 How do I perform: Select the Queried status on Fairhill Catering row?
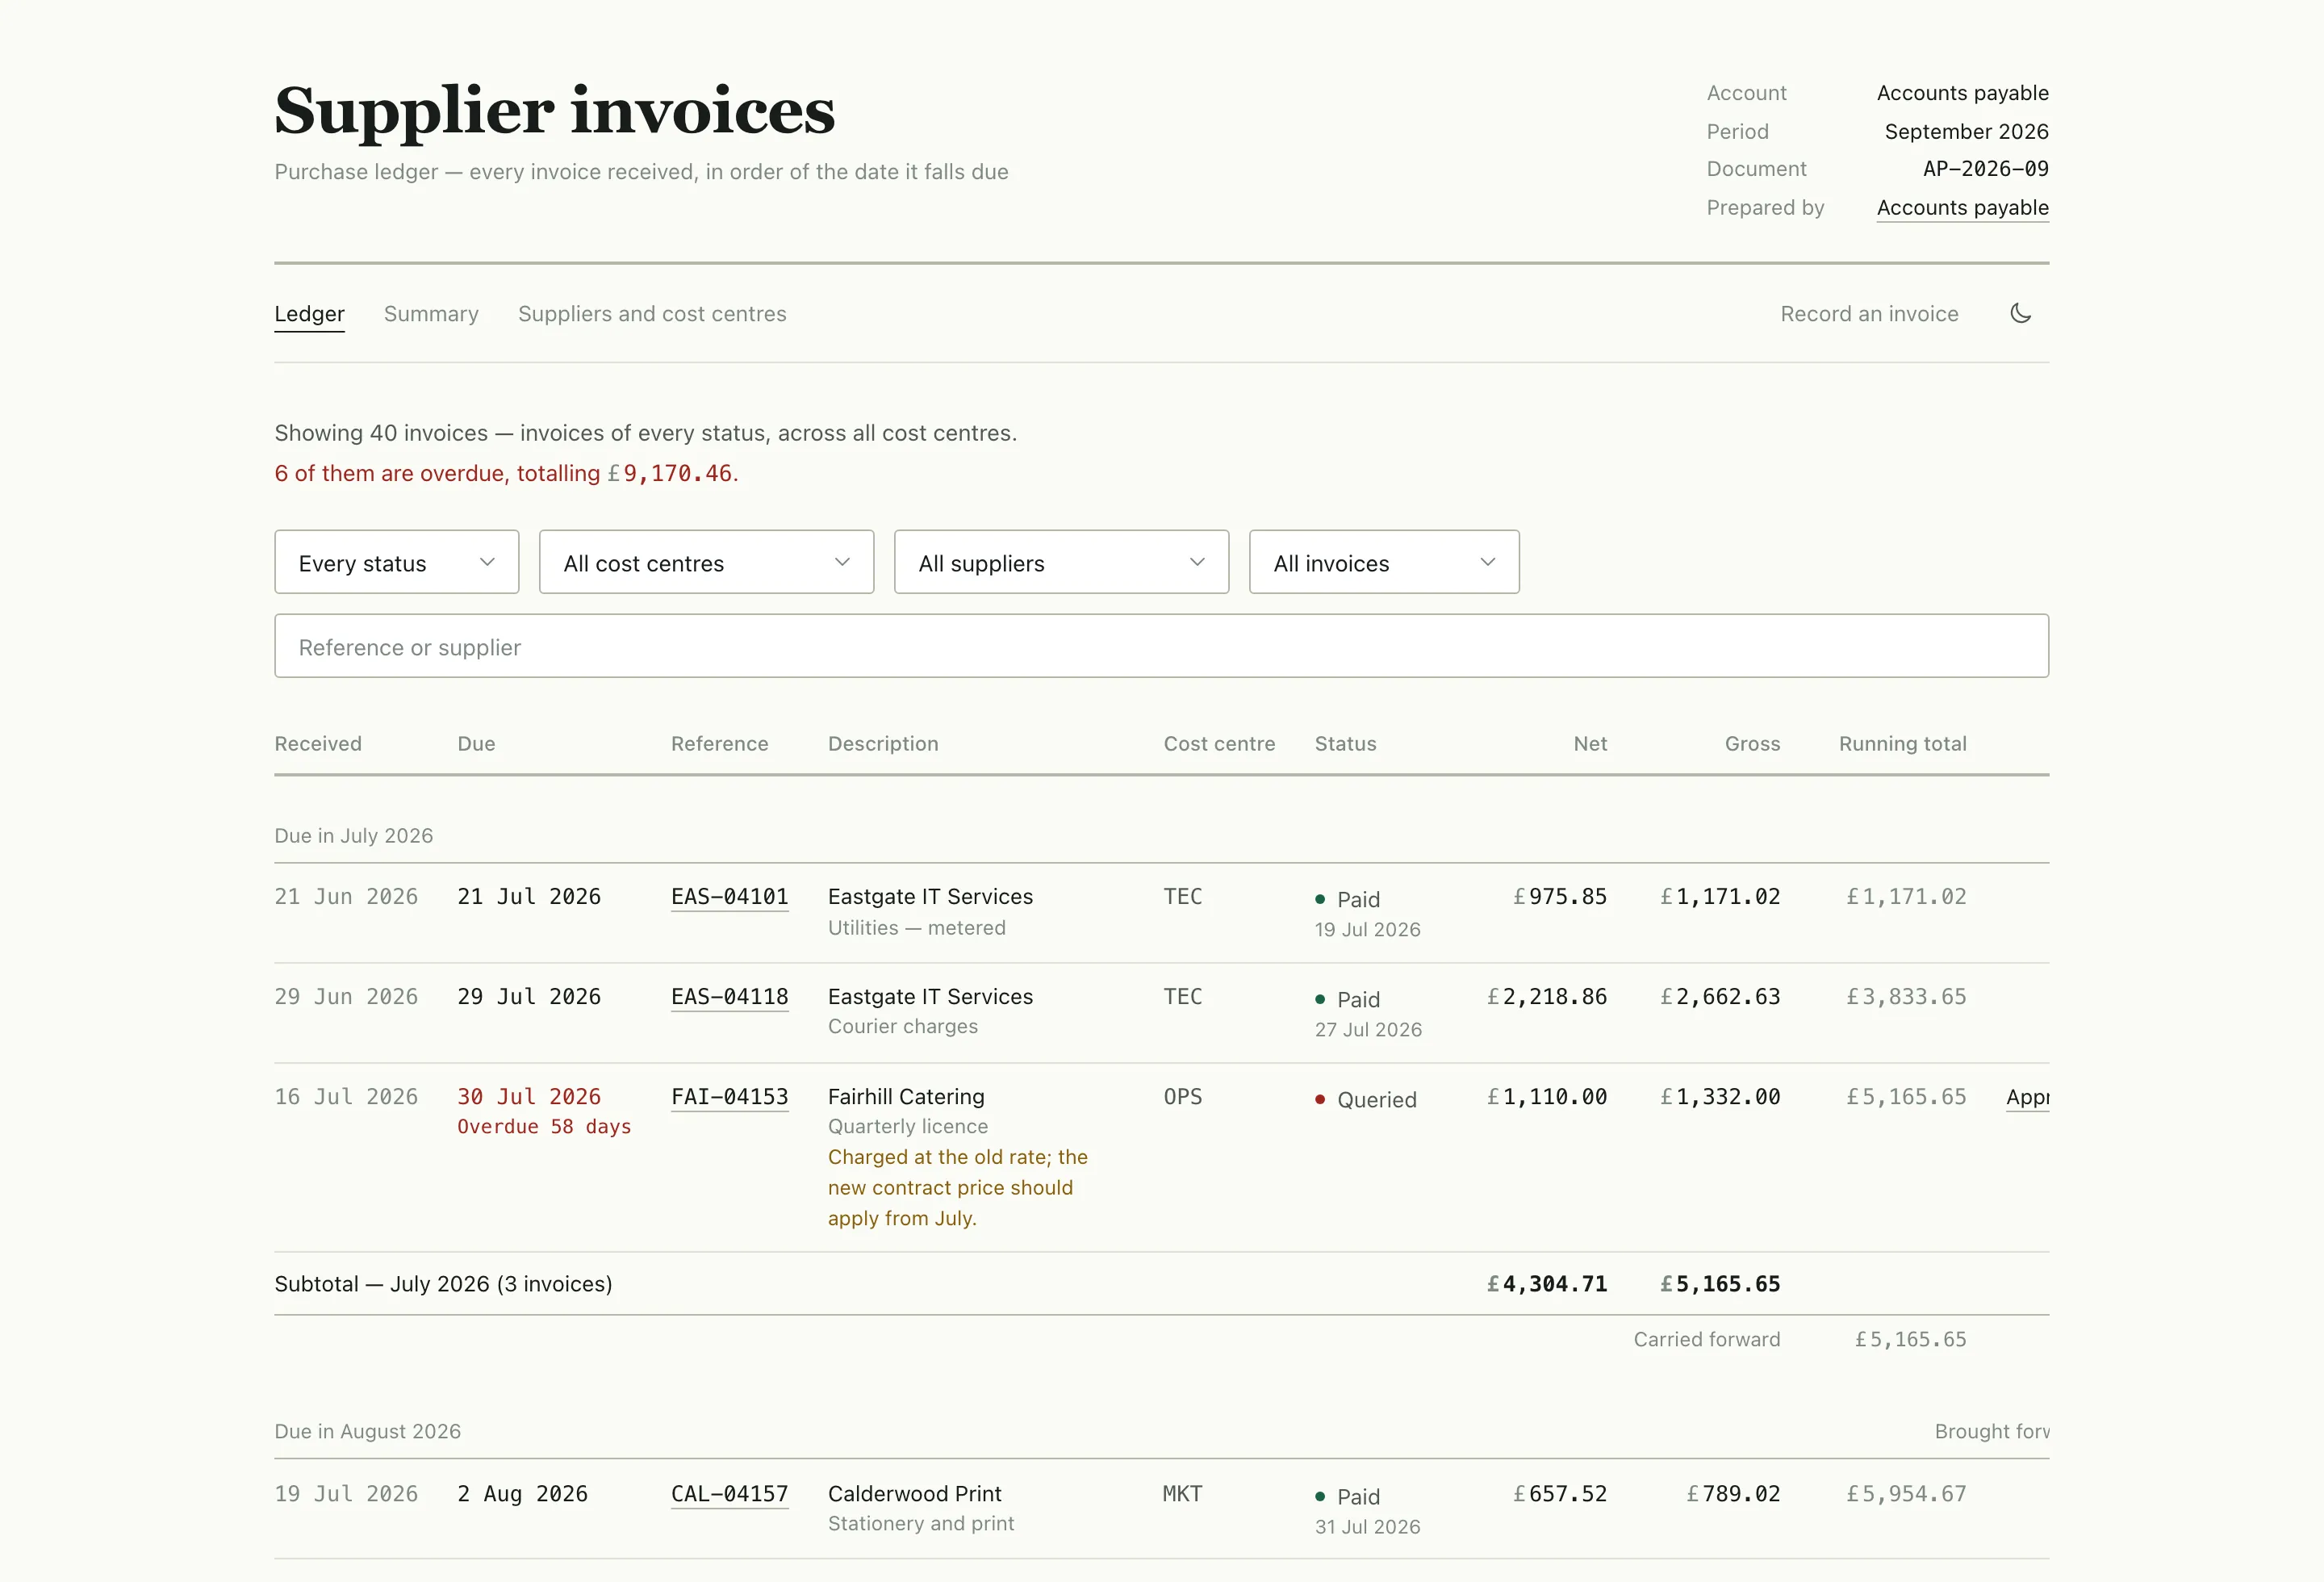tap(1365, 1100)
